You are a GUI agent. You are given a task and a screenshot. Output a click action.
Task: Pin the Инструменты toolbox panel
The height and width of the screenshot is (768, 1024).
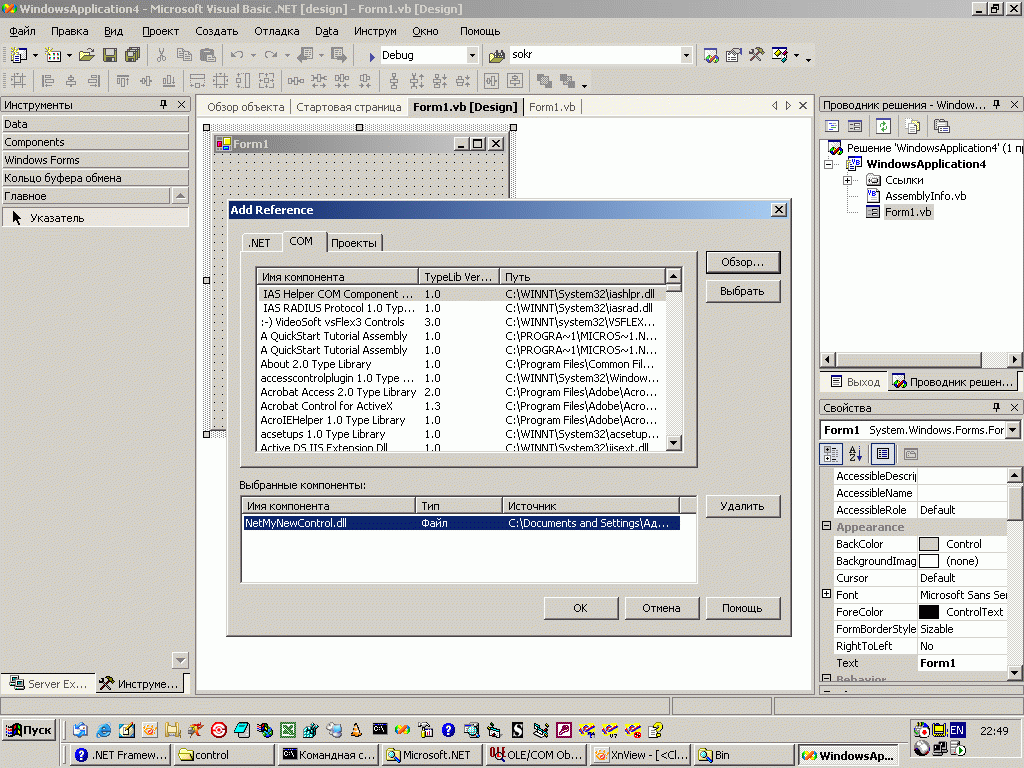pos(163,104)
